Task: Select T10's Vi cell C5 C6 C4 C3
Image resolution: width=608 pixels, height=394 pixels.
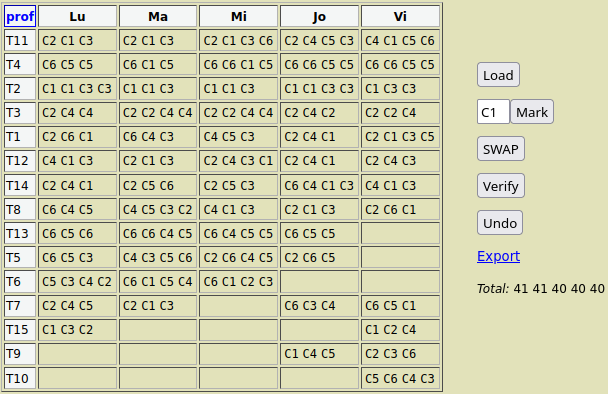Action: click(x=400, y=378)
